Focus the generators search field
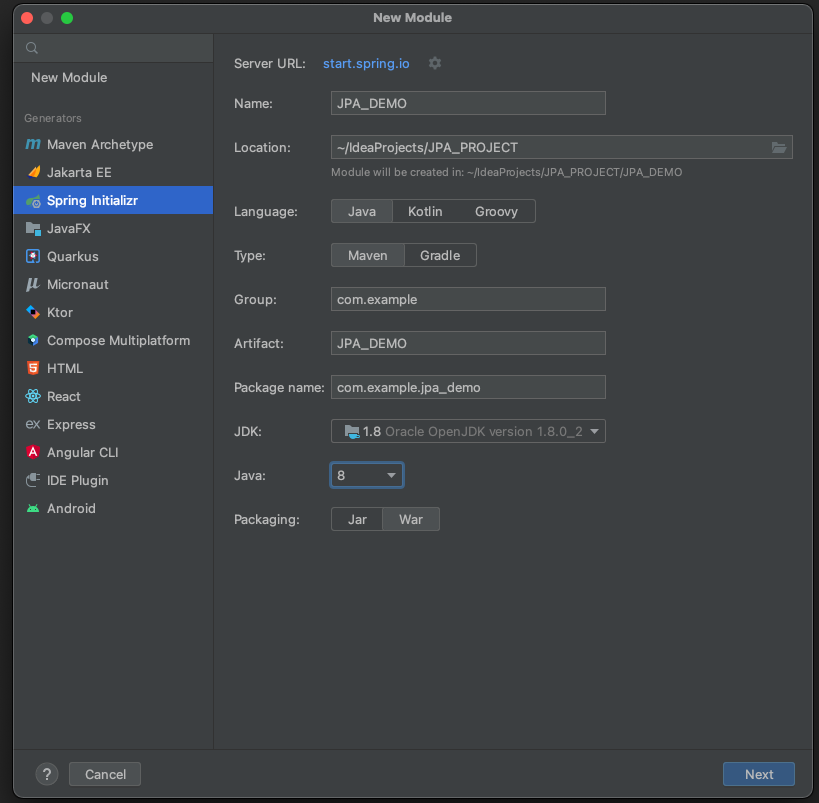This screenshot has height=803, width=819. pos(113,48)
